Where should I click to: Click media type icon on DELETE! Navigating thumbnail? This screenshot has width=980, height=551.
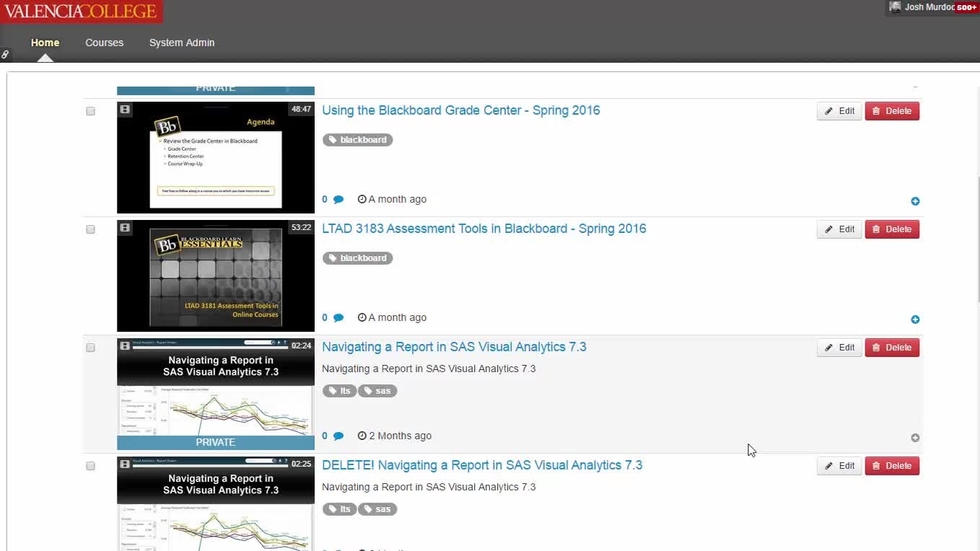125,464
